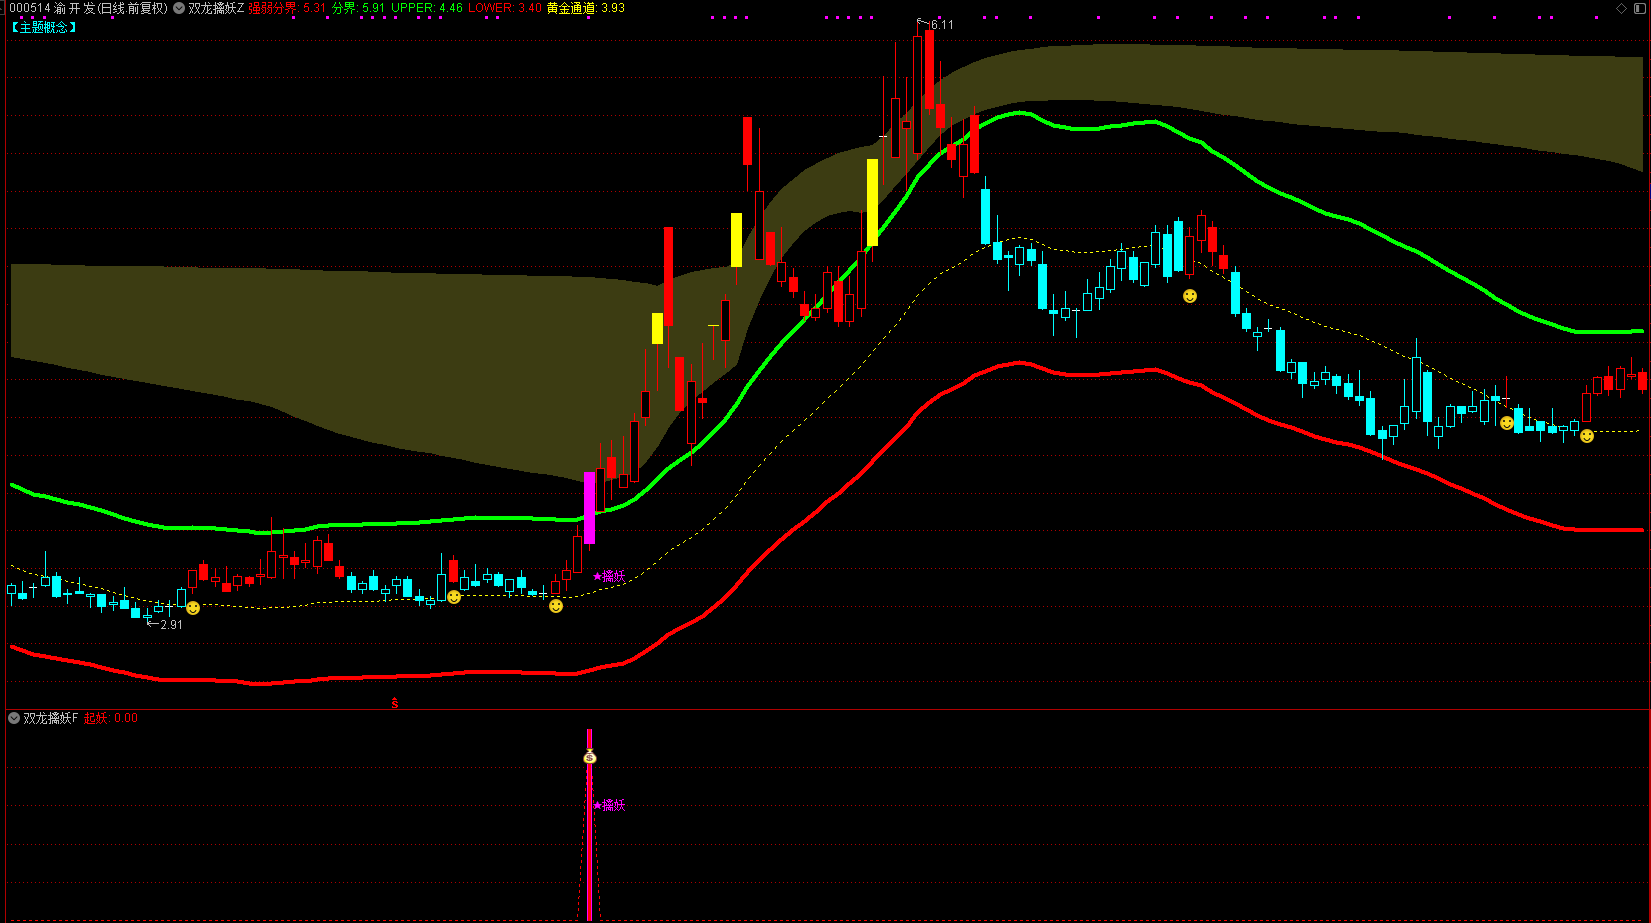Image resolution: width=1651 pixels, height=923 pixels.
Task: Click the 黄金通道: 3.93 readout
Action: [586, 8]
